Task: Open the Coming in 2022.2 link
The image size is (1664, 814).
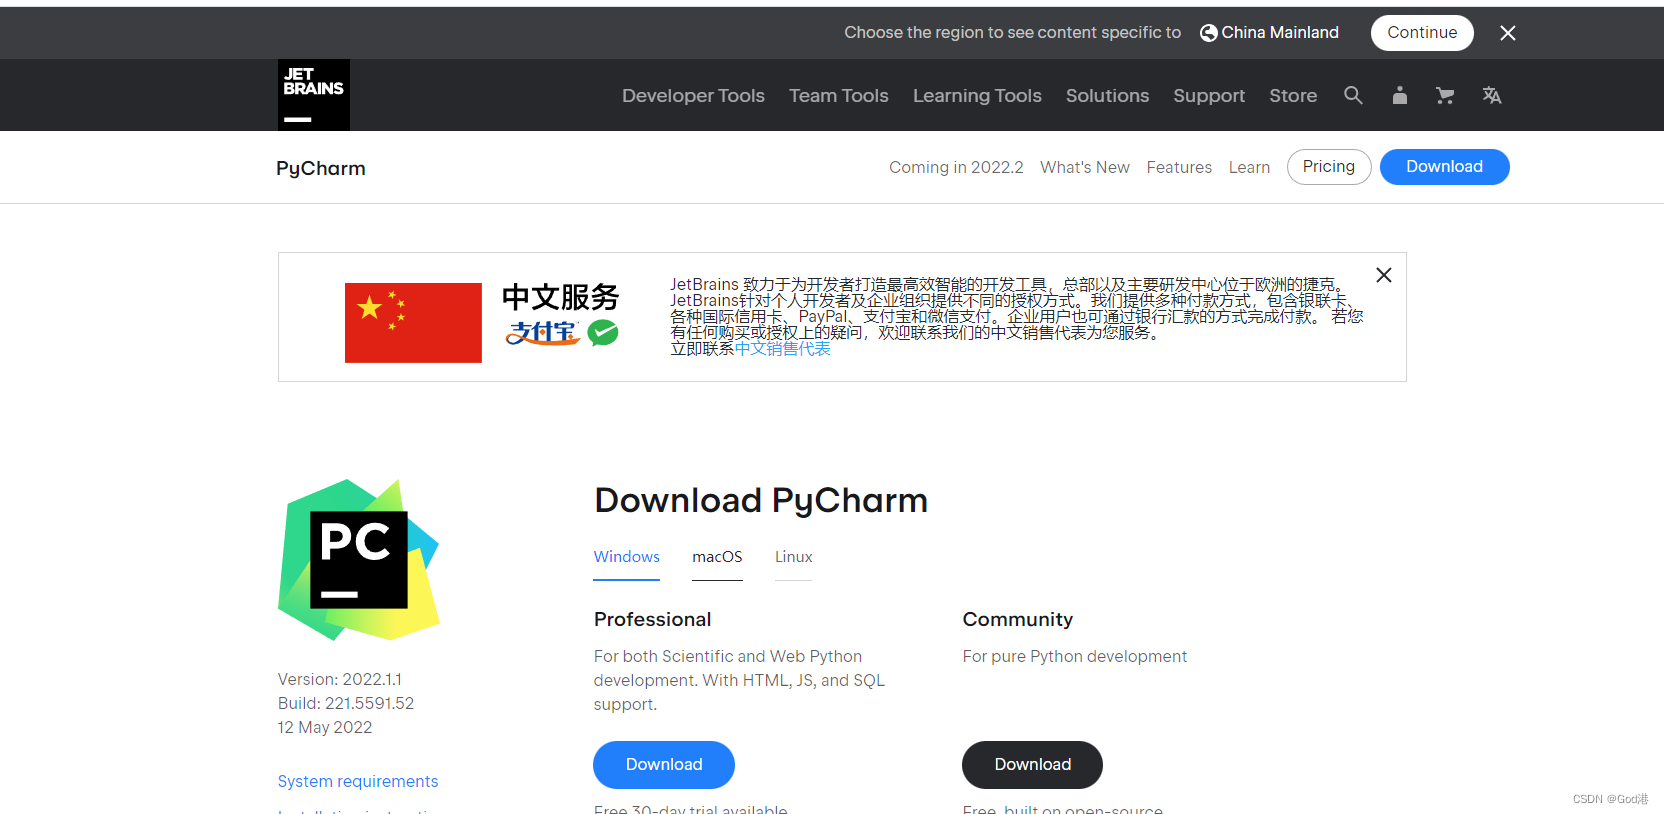Action: click(956, 167)
